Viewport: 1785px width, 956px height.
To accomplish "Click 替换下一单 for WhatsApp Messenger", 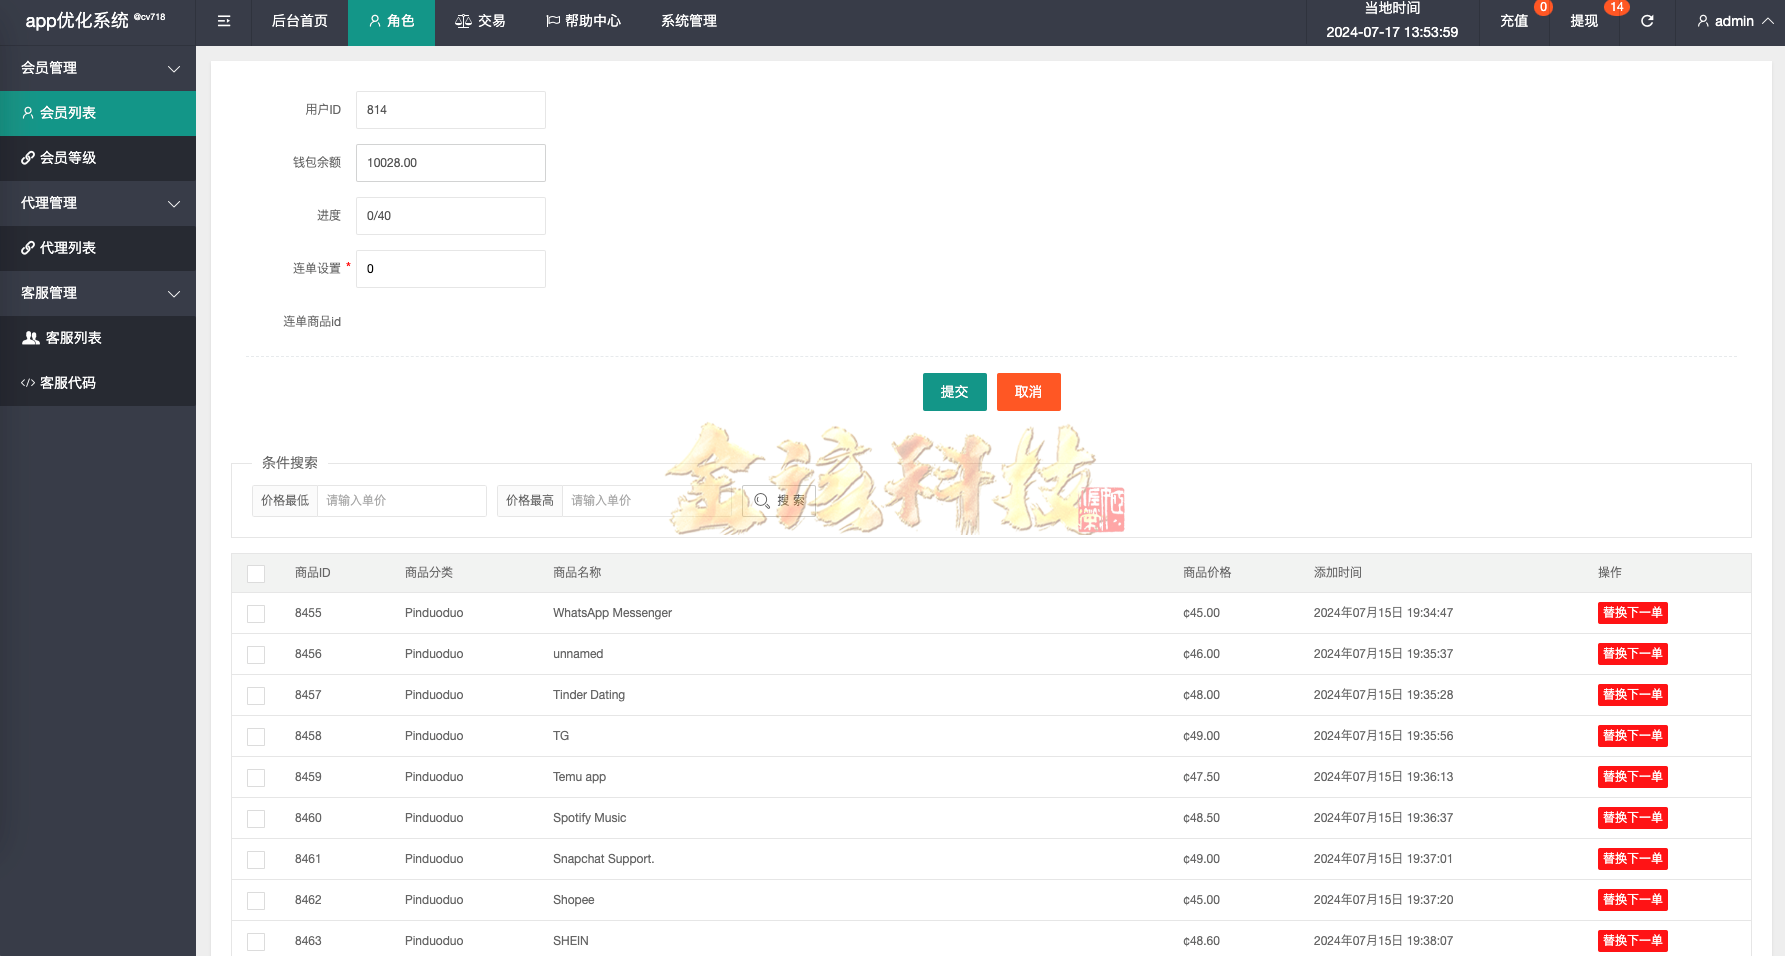I will point(1632,612).
